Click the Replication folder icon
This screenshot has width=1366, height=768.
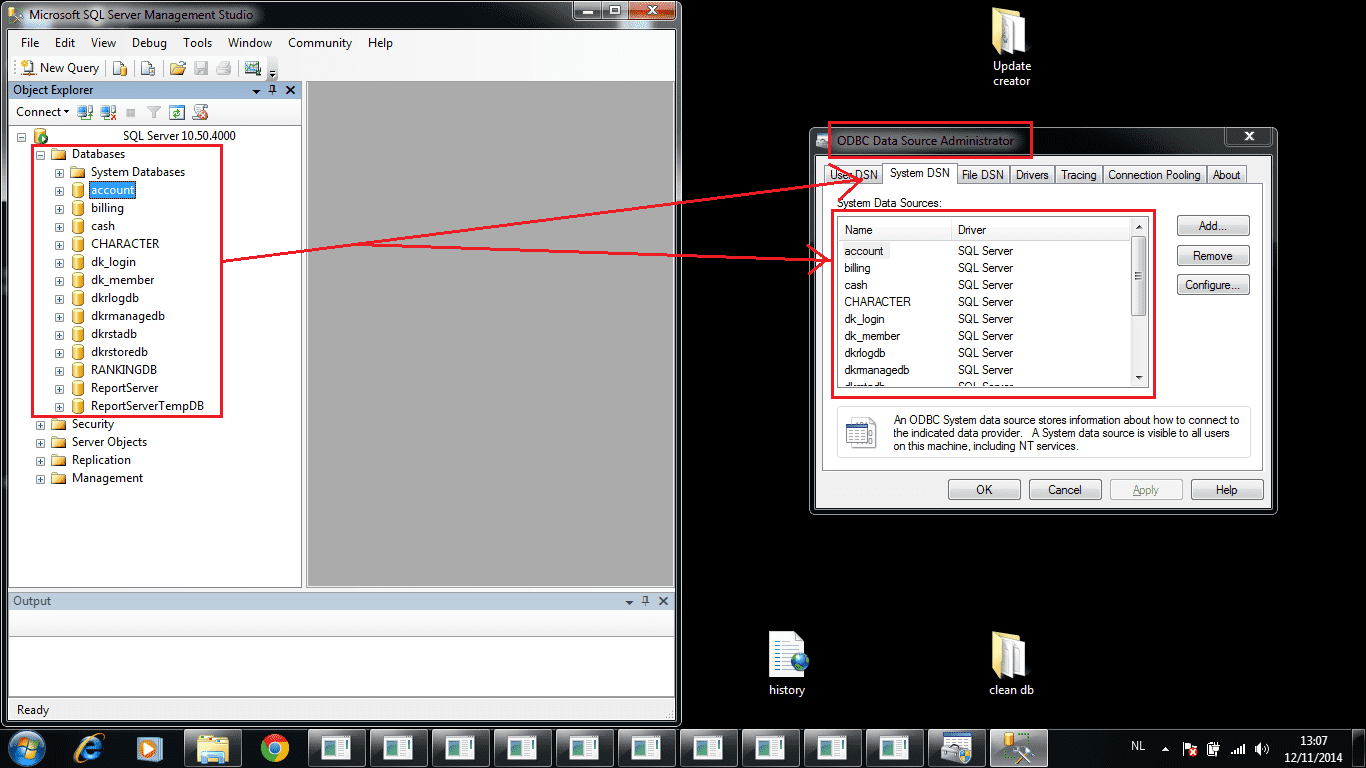click(59, 460)
